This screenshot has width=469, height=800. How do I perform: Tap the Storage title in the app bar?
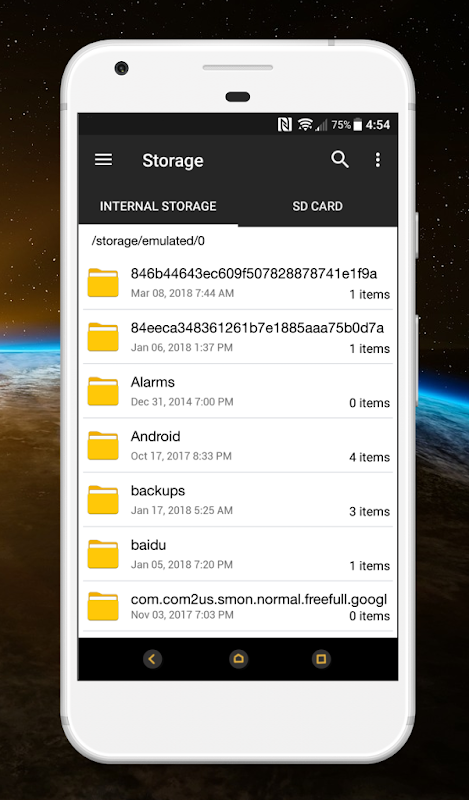point(172,160)
